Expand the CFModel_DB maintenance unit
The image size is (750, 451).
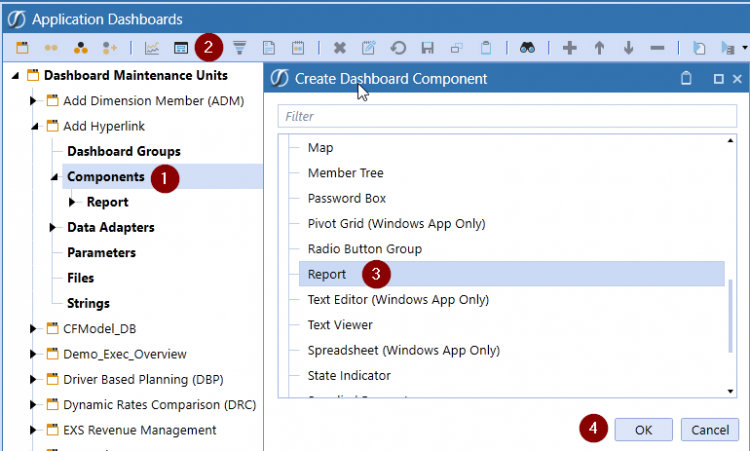(x=34, y=329)
